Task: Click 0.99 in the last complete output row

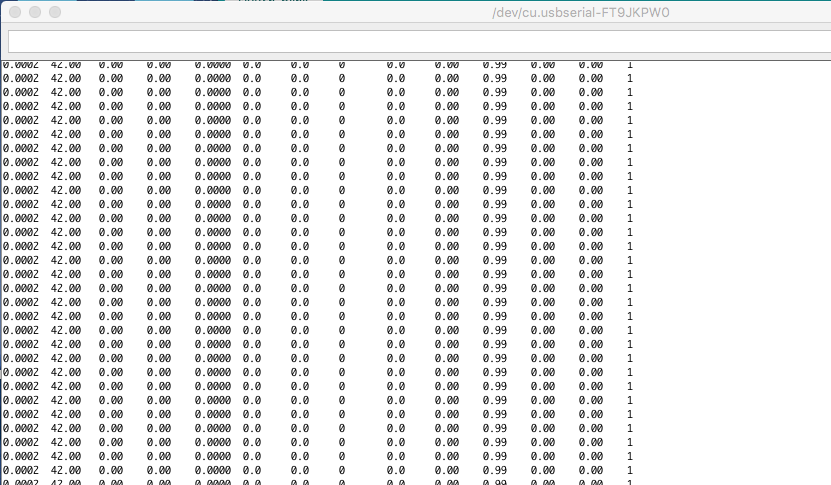Action: tap(494, 470)
